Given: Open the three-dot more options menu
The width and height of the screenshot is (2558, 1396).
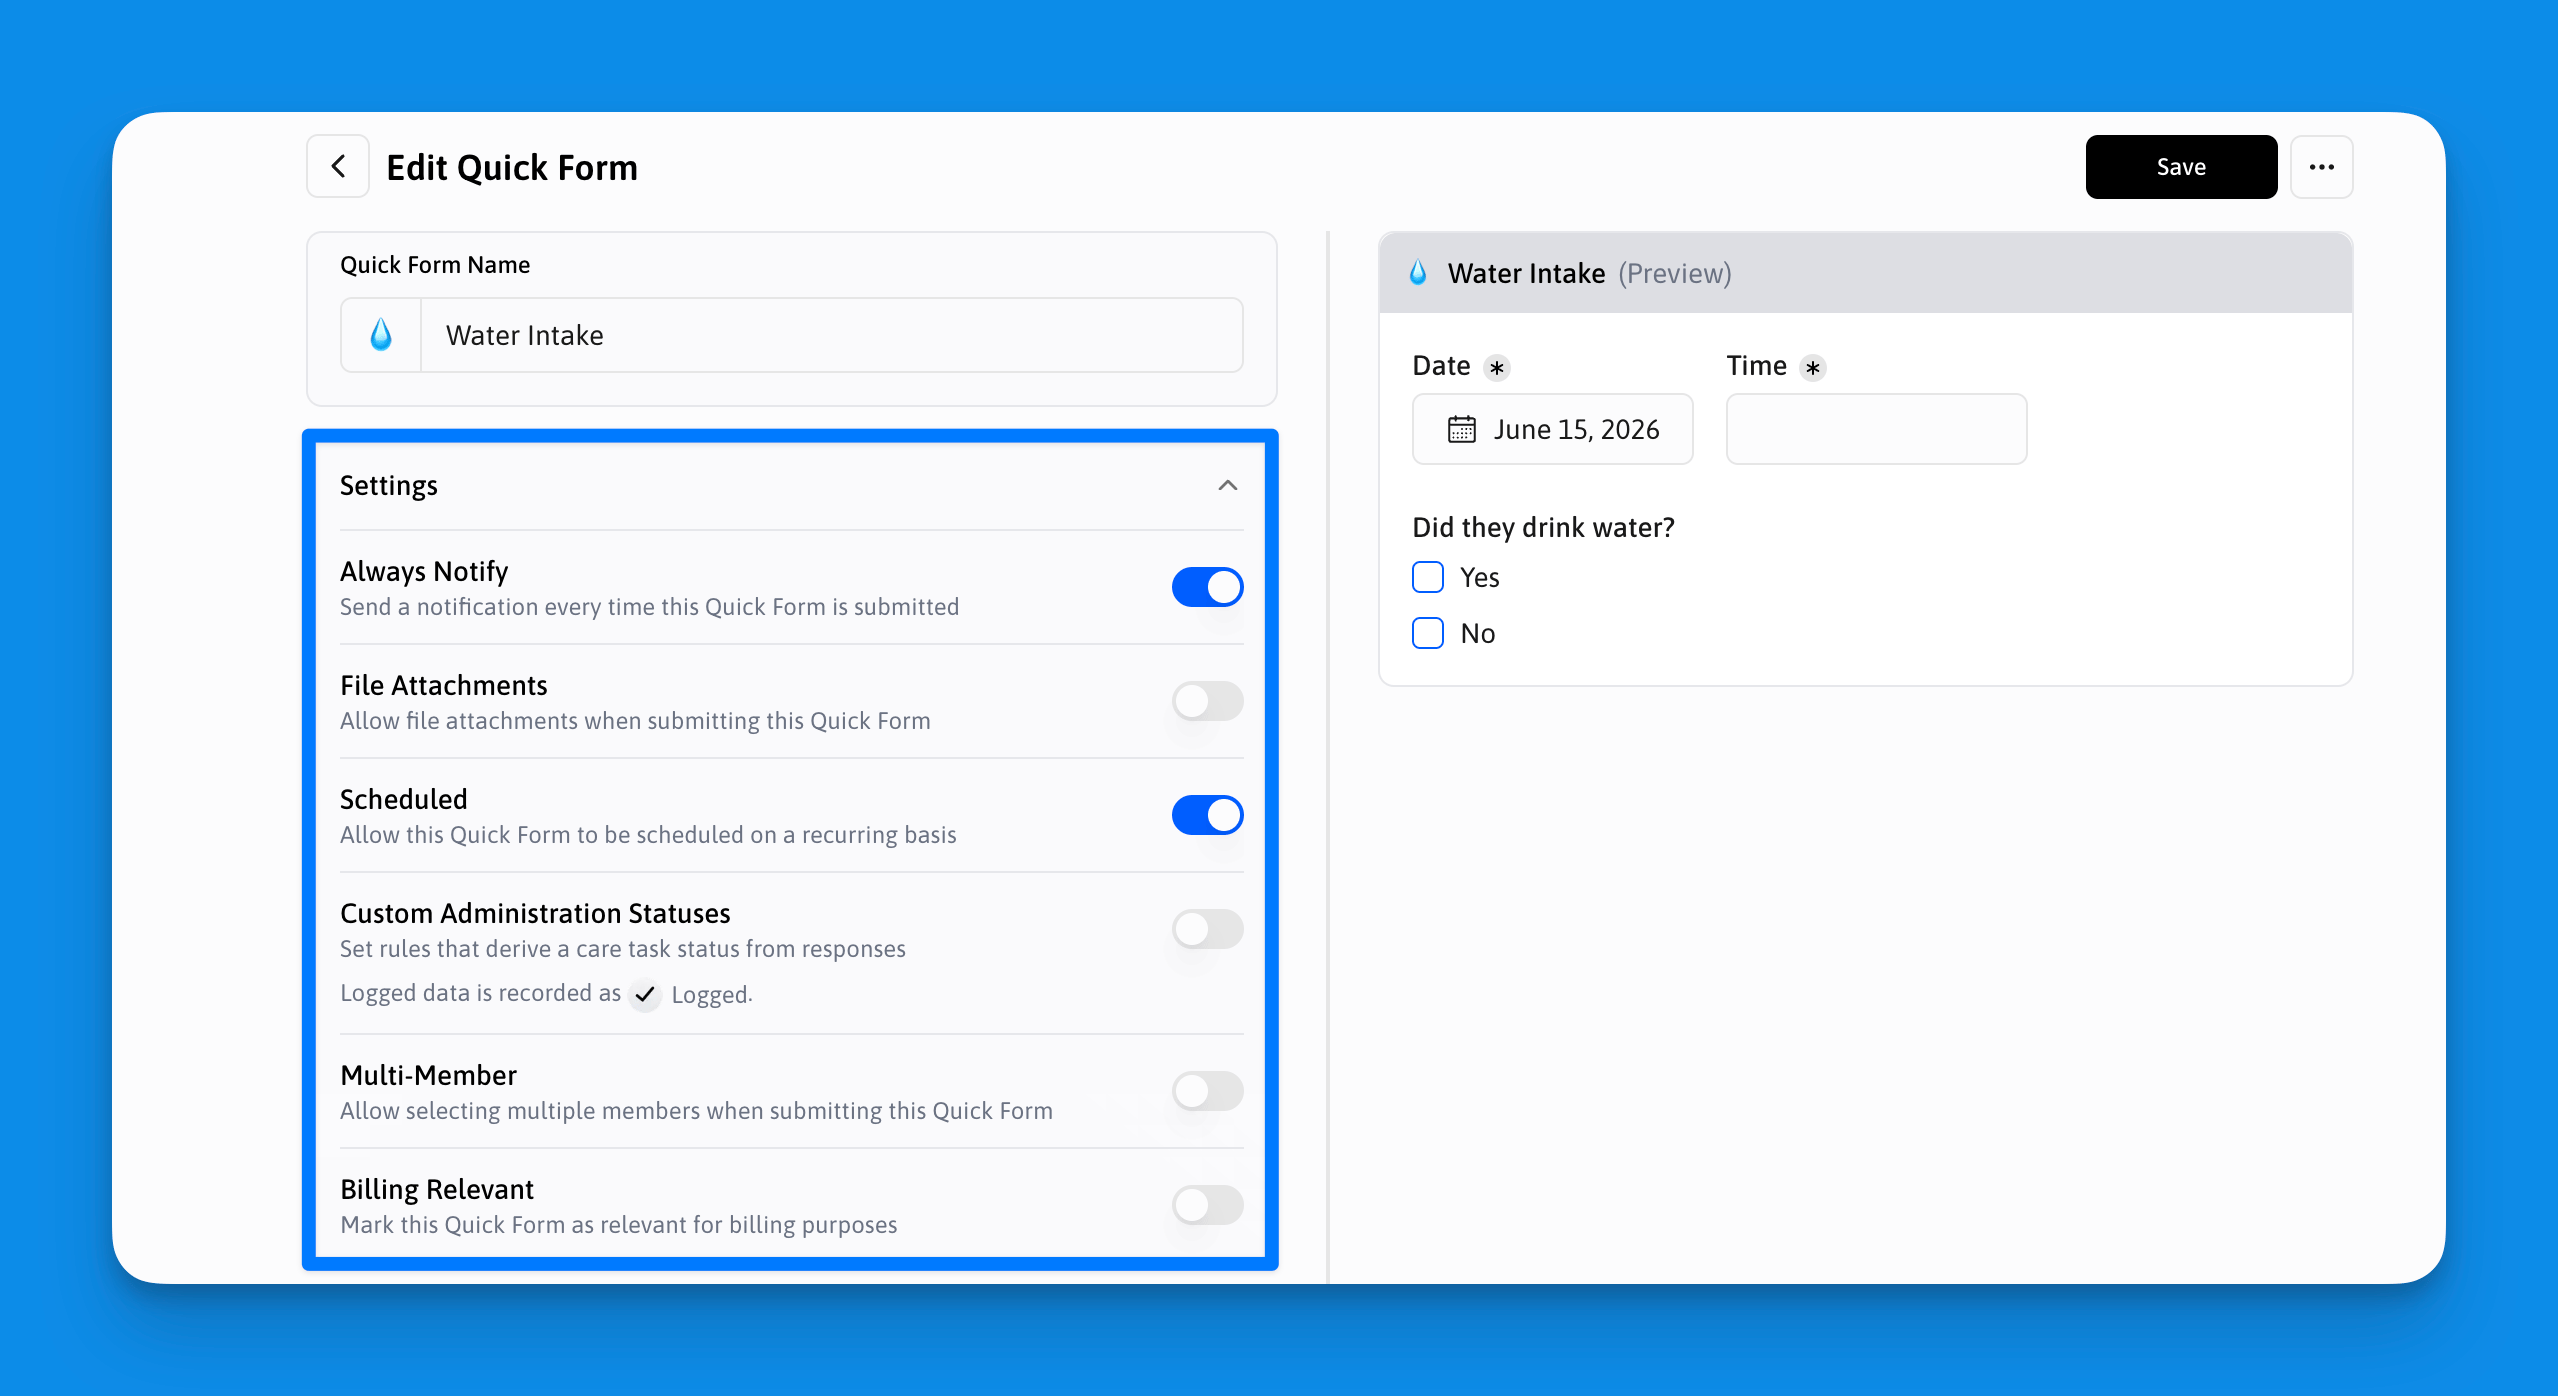Looking at the screenshot, I should pos(2321,167).
